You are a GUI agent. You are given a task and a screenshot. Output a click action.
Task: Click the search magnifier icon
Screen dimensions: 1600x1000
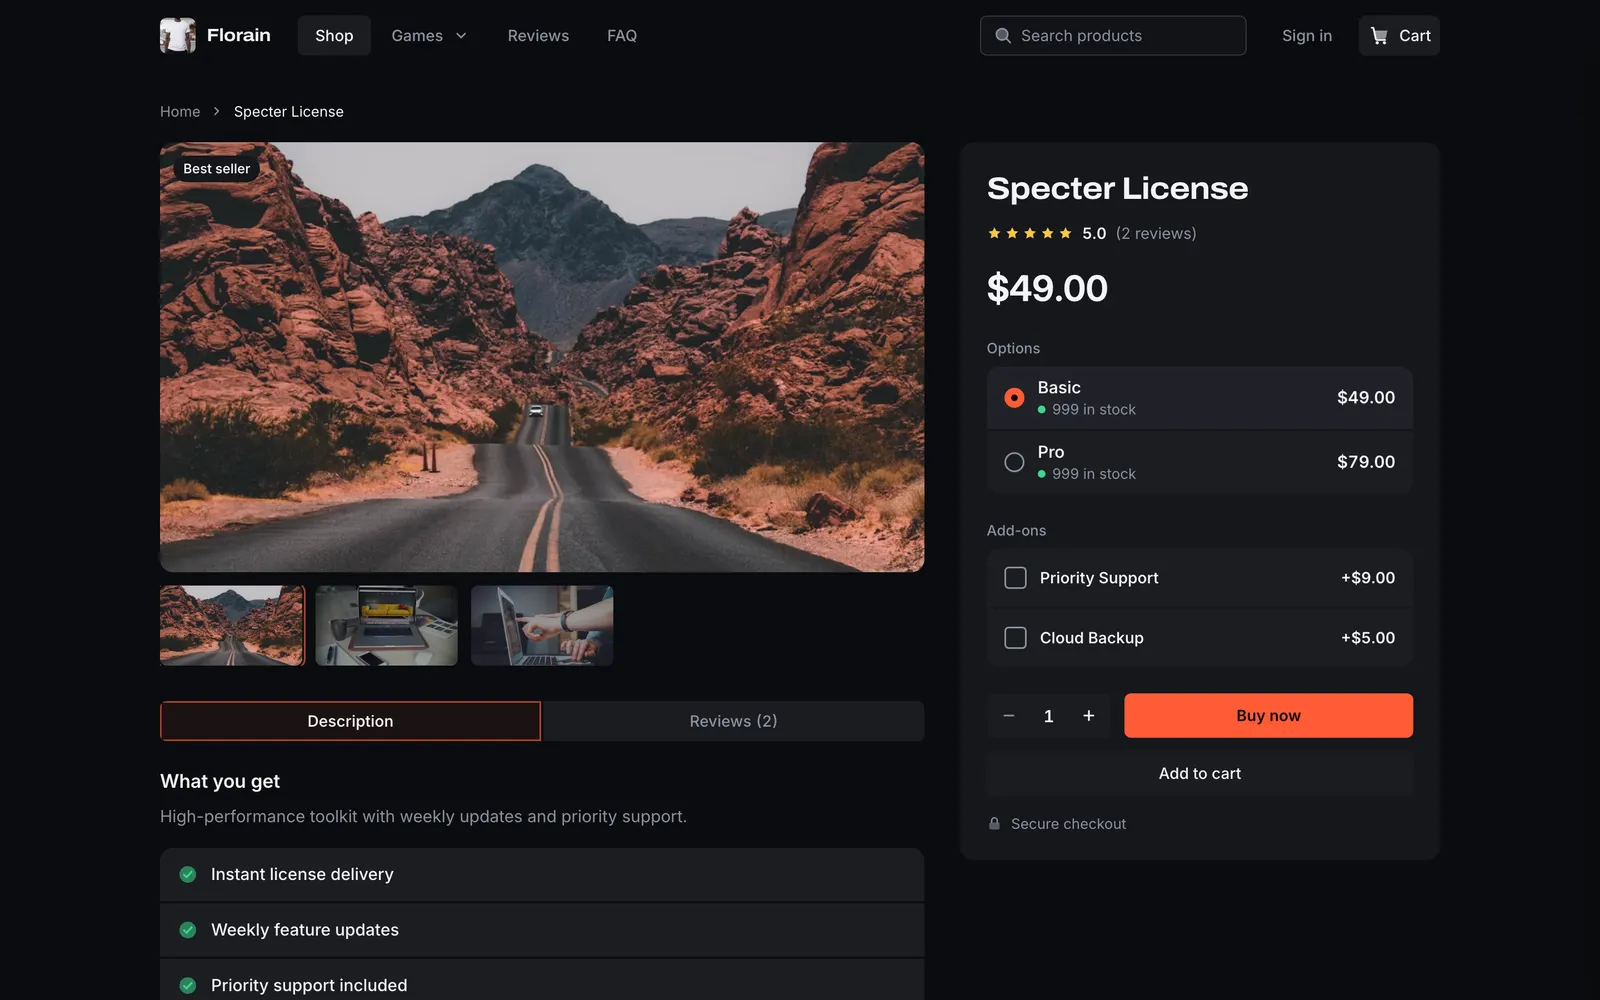pyautogui.click(x=1003, y=36)
